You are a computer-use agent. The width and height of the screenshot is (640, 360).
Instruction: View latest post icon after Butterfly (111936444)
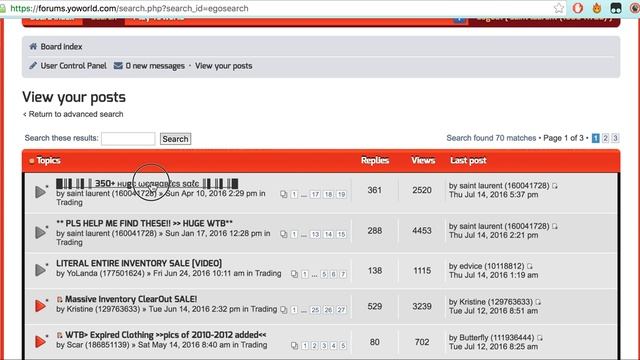click(540, 338)
